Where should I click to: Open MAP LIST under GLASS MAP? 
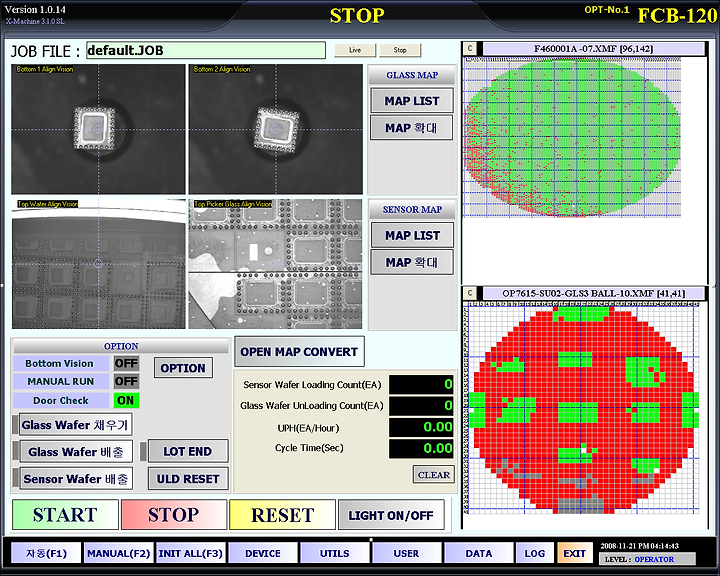click(412, 101)
